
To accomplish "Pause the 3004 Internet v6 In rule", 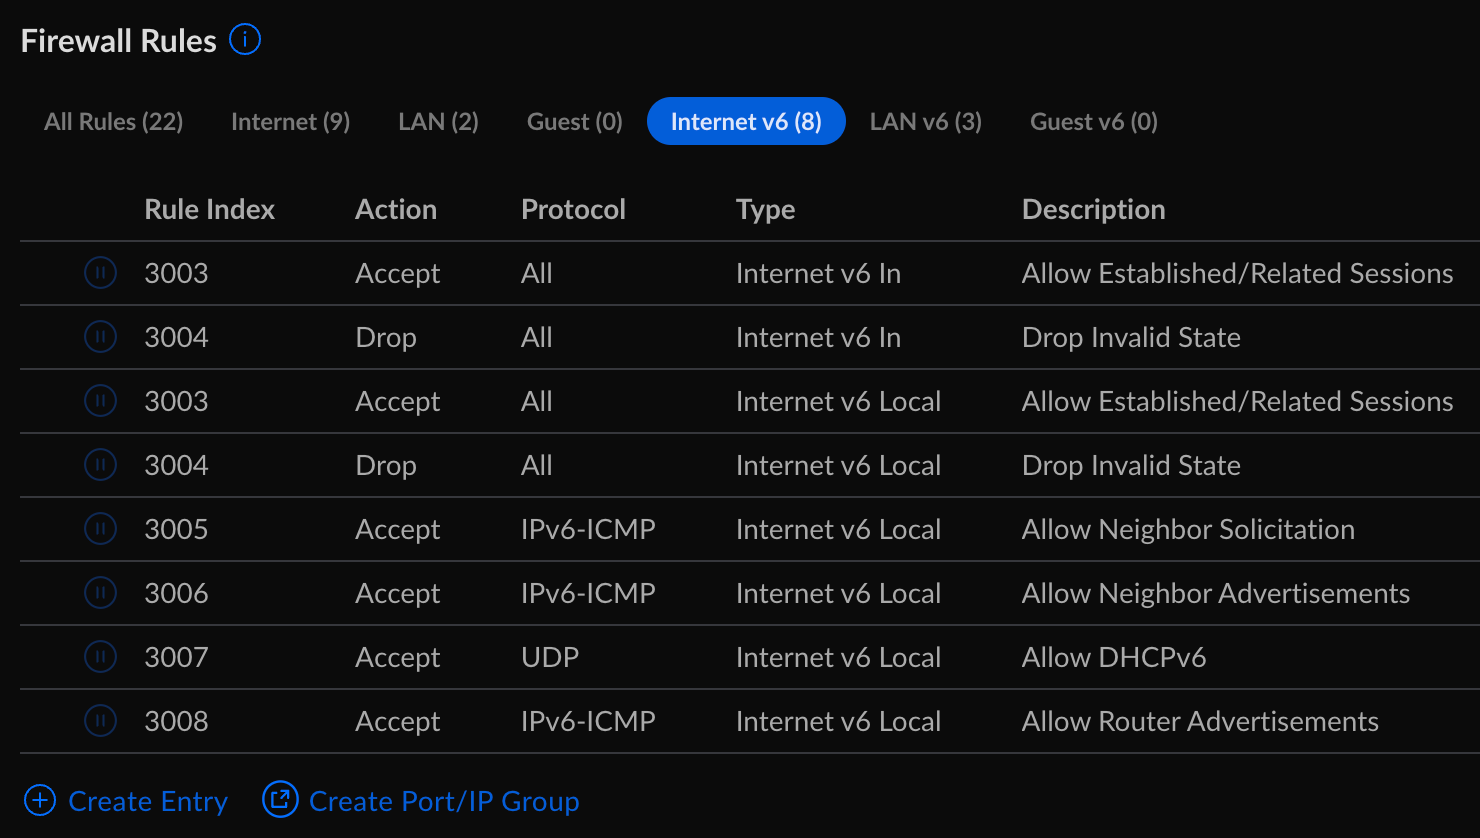I will pos(100,336).
